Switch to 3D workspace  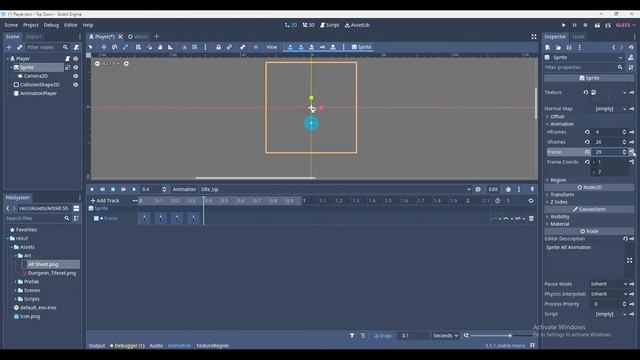point(309,25)
